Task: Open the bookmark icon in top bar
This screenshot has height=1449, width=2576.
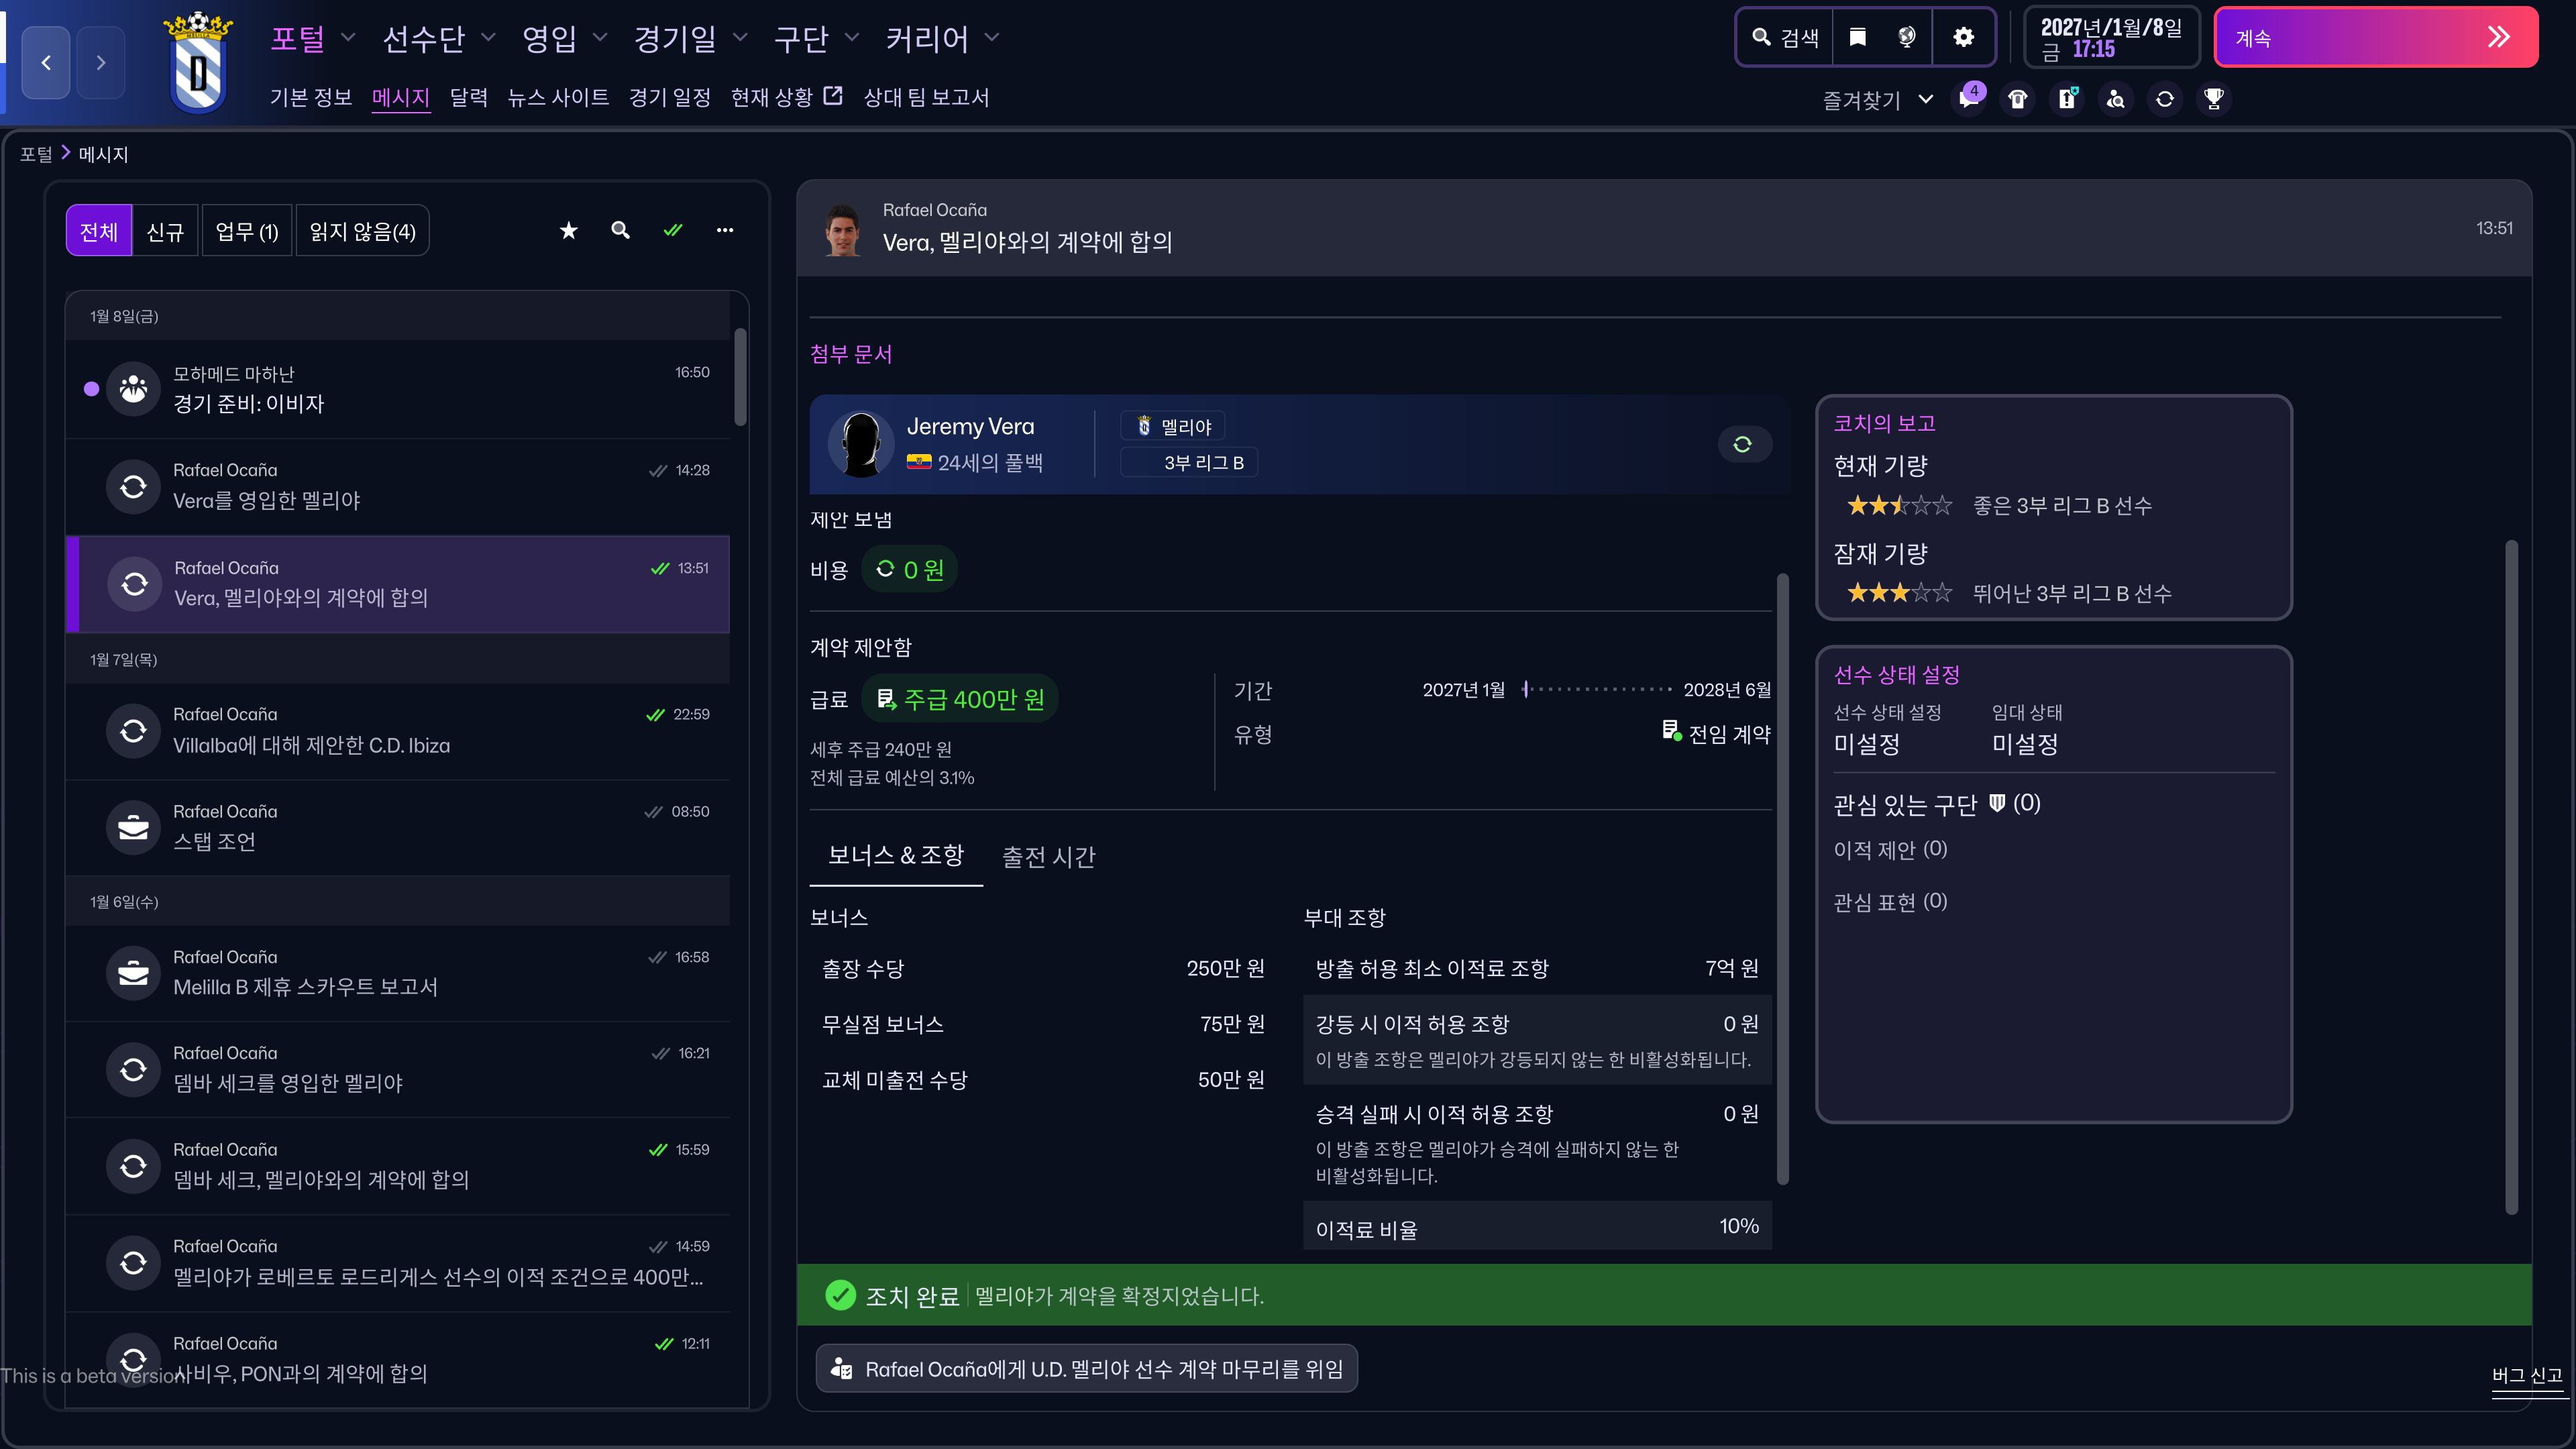Action: 1858,38
